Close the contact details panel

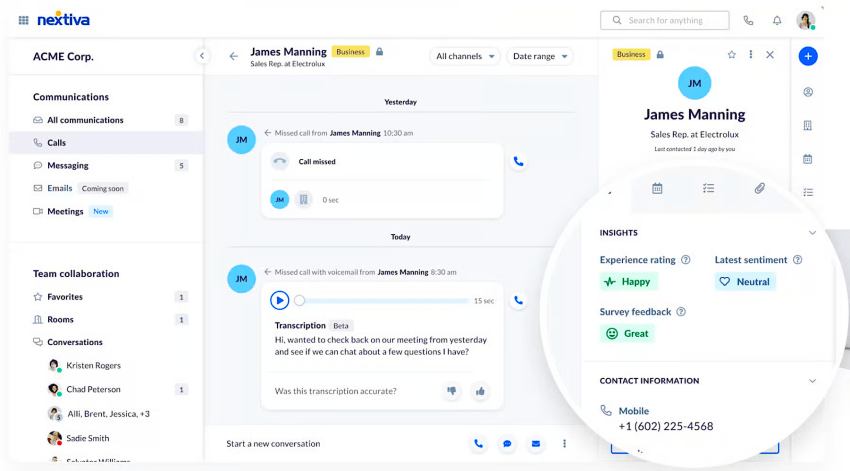pos(770,55)
